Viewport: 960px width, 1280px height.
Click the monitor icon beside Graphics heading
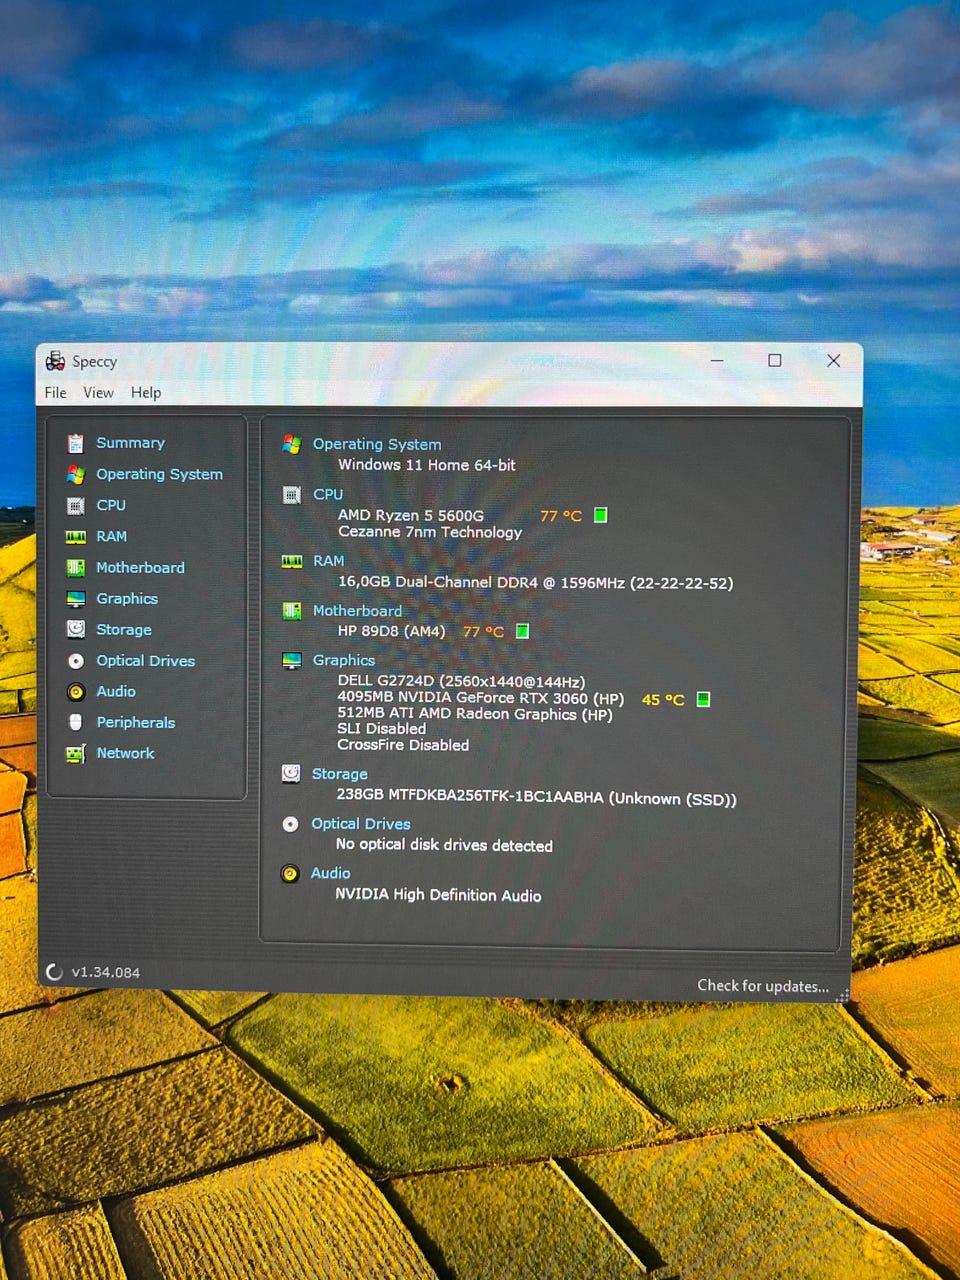pos(292,660)
